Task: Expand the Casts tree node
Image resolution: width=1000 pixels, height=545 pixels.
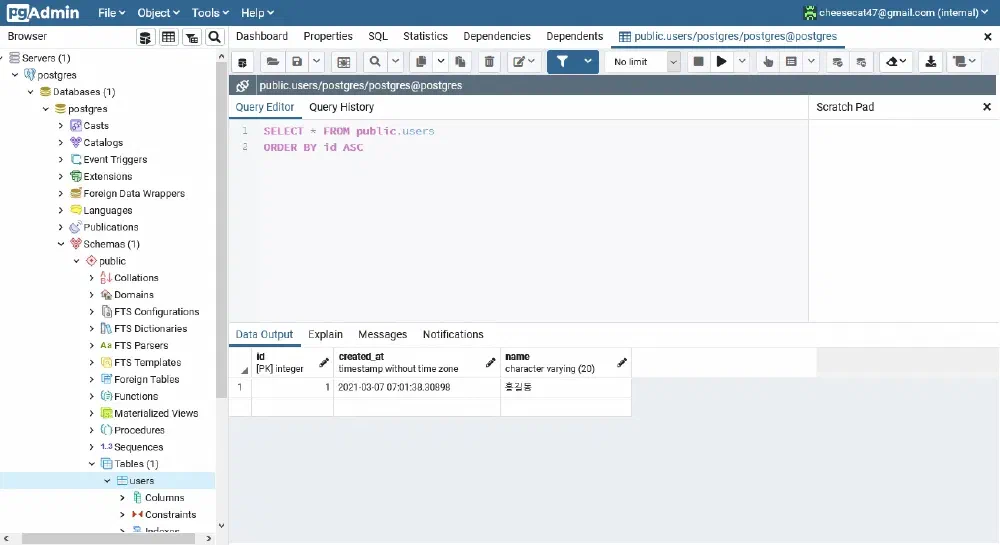Action: coord(61,126)
